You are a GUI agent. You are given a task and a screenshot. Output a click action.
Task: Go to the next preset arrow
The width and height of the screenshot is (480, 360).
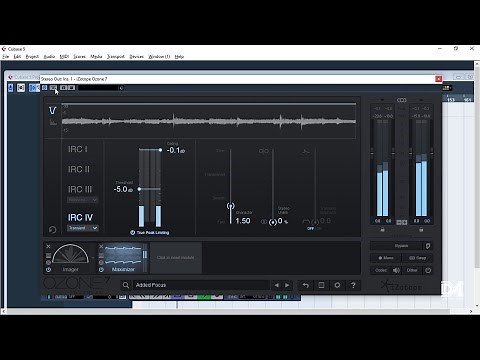coord(287,285)
